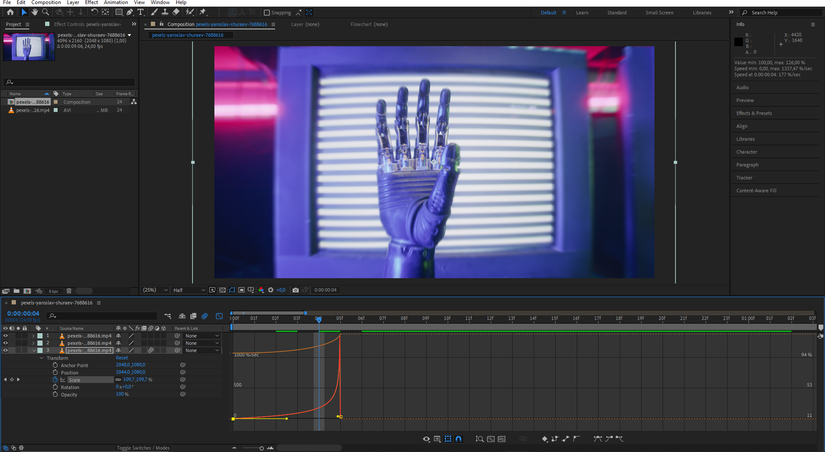Click the current time indicator playhead

[x=318, y=319]
